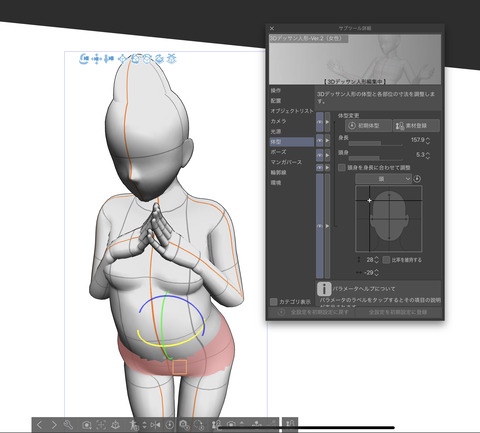Click the orange root square on figure
The width and height of the screenshot is (480, 433).
pos(180,367)
